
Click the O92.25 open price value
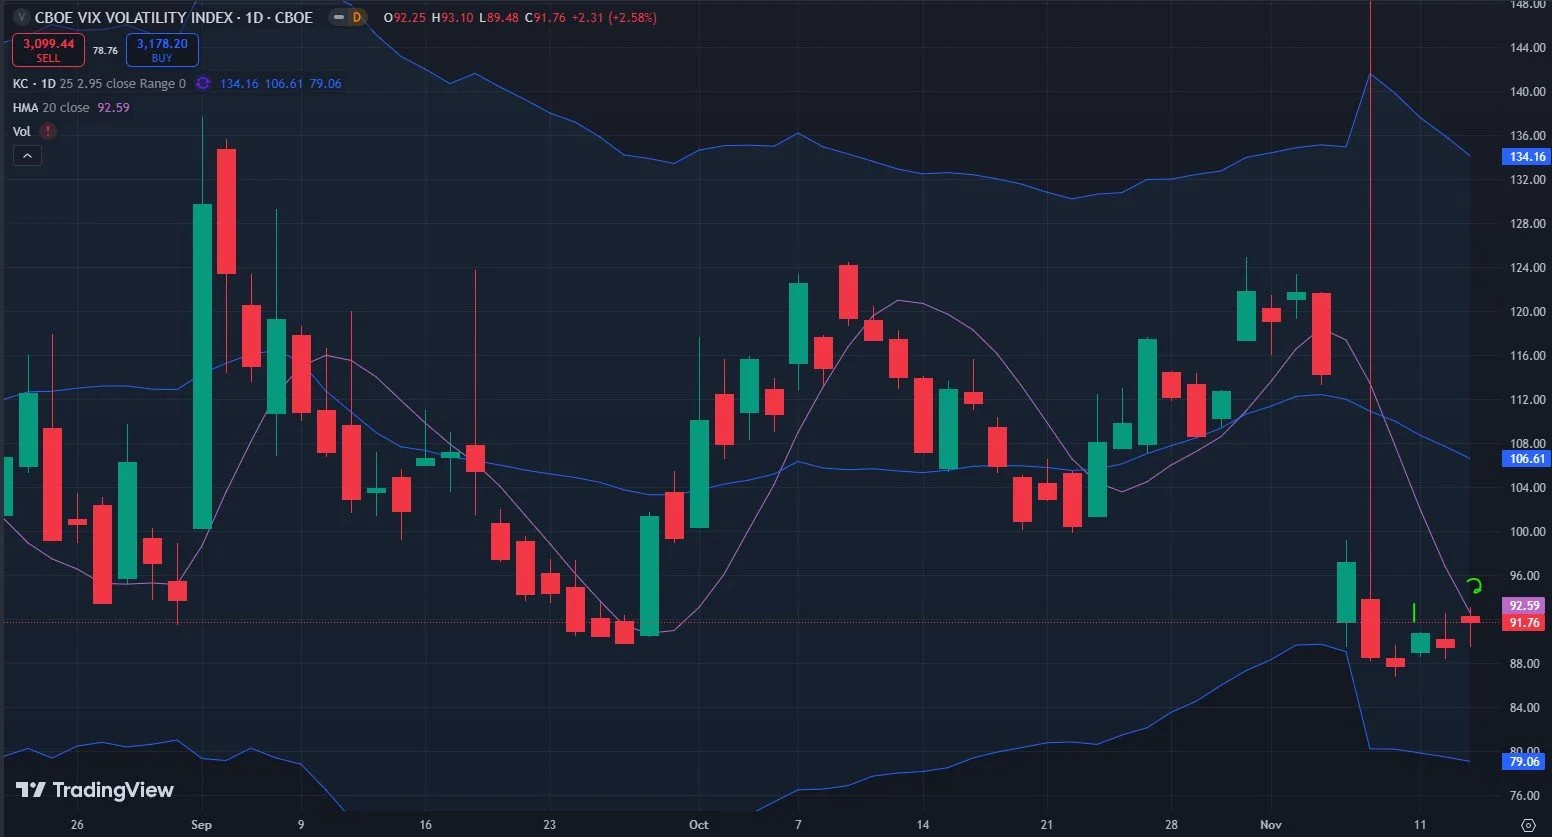pyautogui.click(x=403, y=17)
